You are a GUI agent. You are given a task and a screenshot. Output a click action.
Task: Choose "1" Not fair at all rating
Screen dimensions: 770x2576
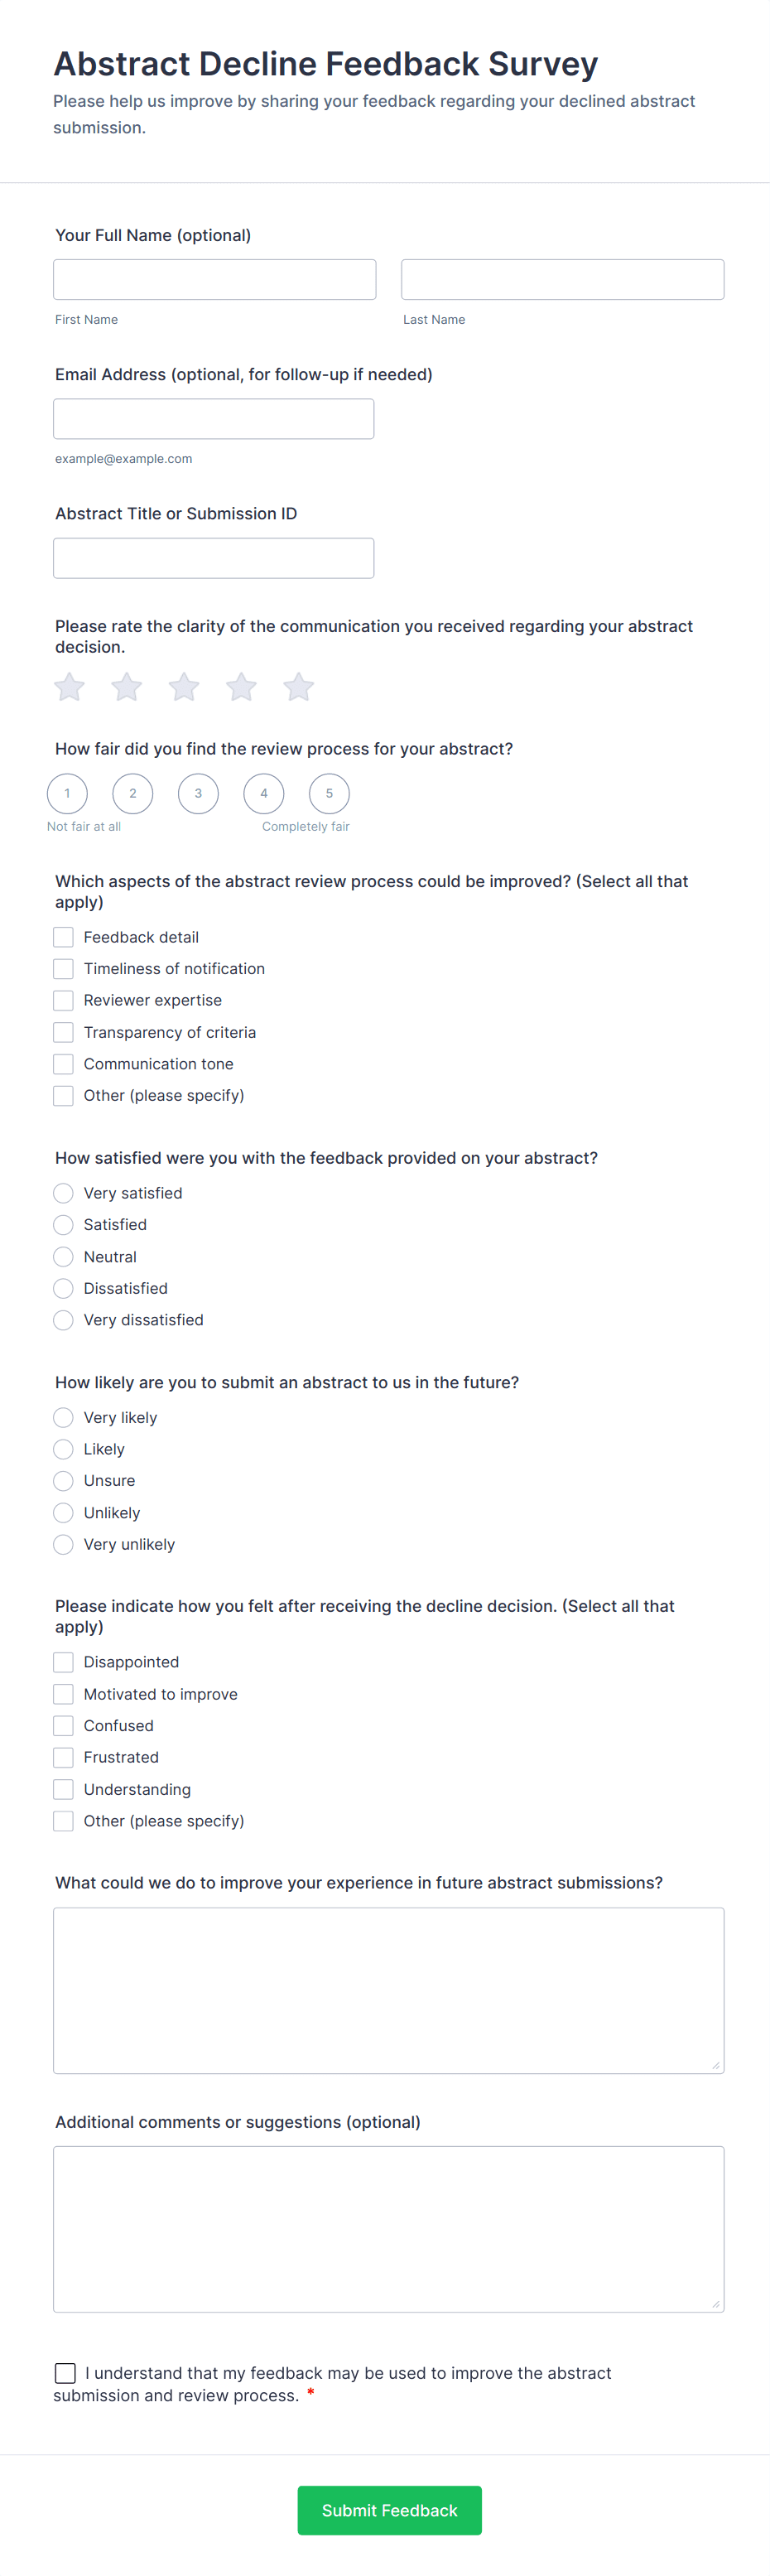tap(67, 793)
